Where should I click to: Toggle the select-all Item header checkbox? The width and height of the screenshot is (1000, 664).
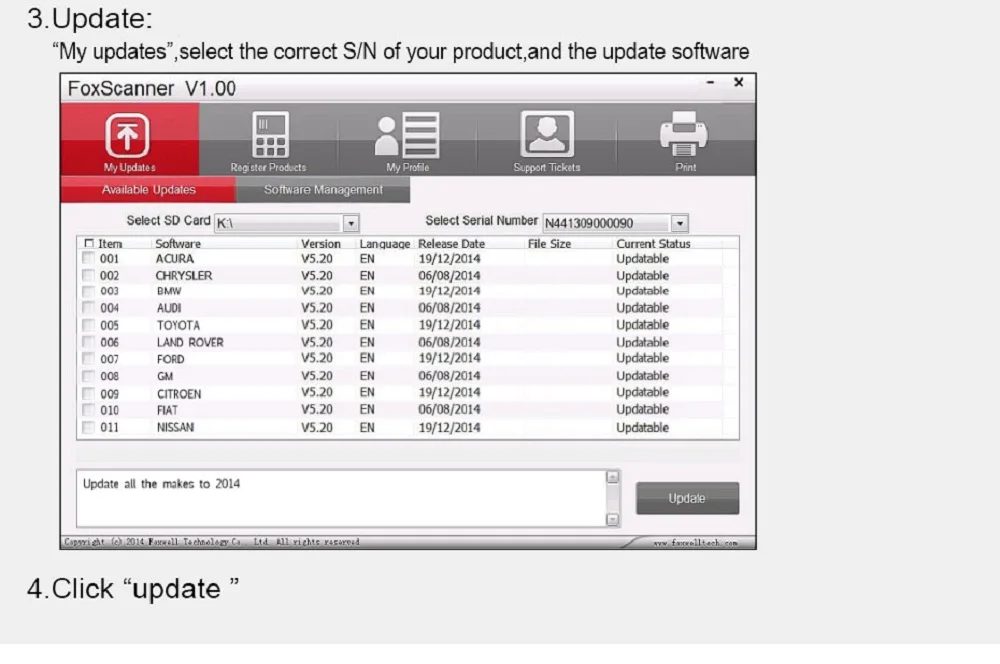89,243
